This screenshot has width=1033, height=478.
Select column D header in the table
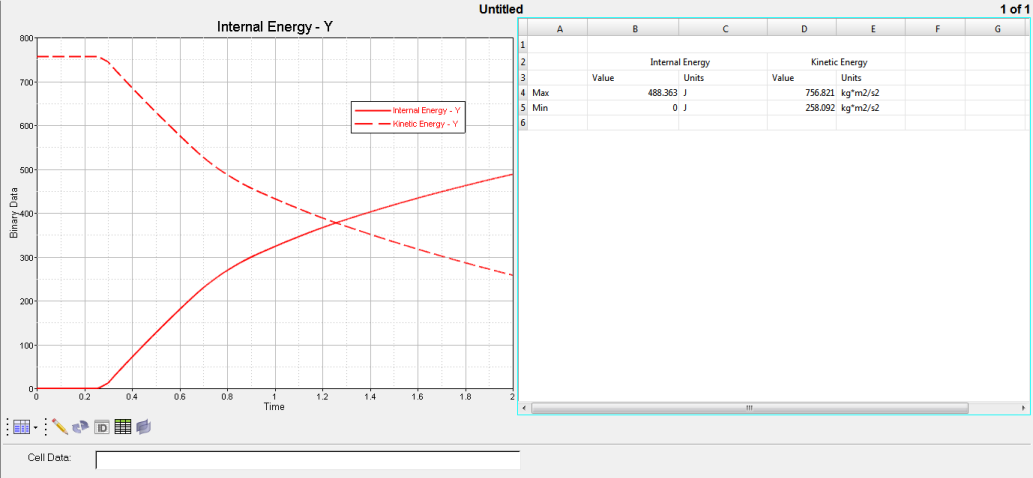[x=802, y=28]
